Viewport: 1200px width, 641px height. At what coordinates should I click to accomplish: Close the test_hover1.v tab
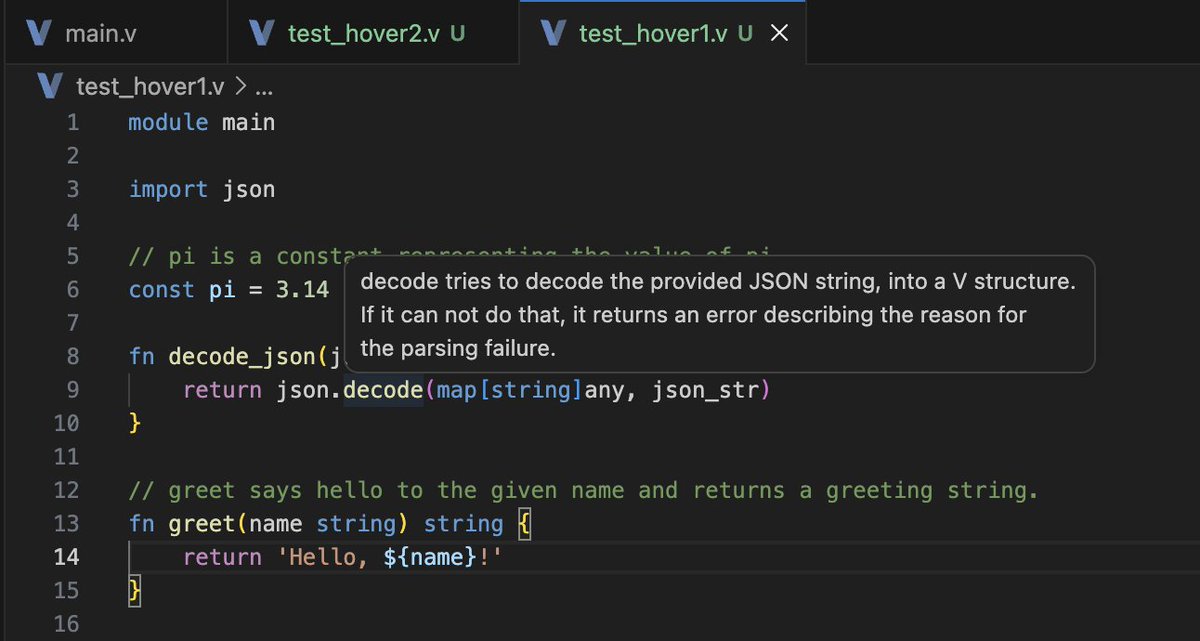click(x=780, y=33)
